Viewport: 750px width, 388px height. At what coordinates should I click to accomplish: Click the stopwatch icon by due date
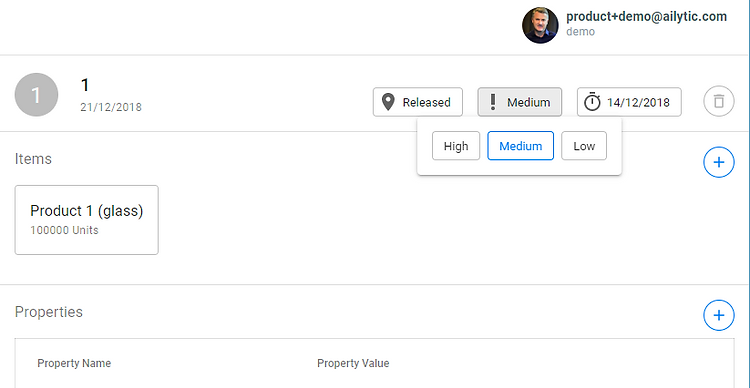(592, 102)
